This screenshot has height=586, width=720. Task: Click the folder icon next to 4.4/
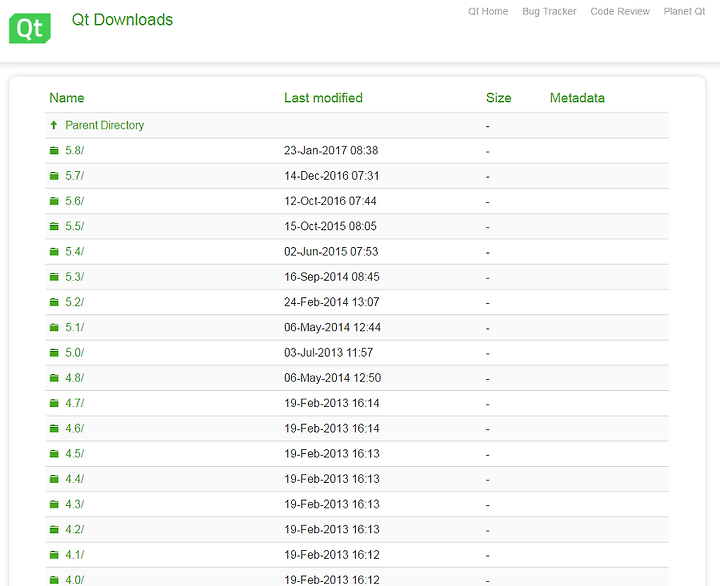(54, 479)
